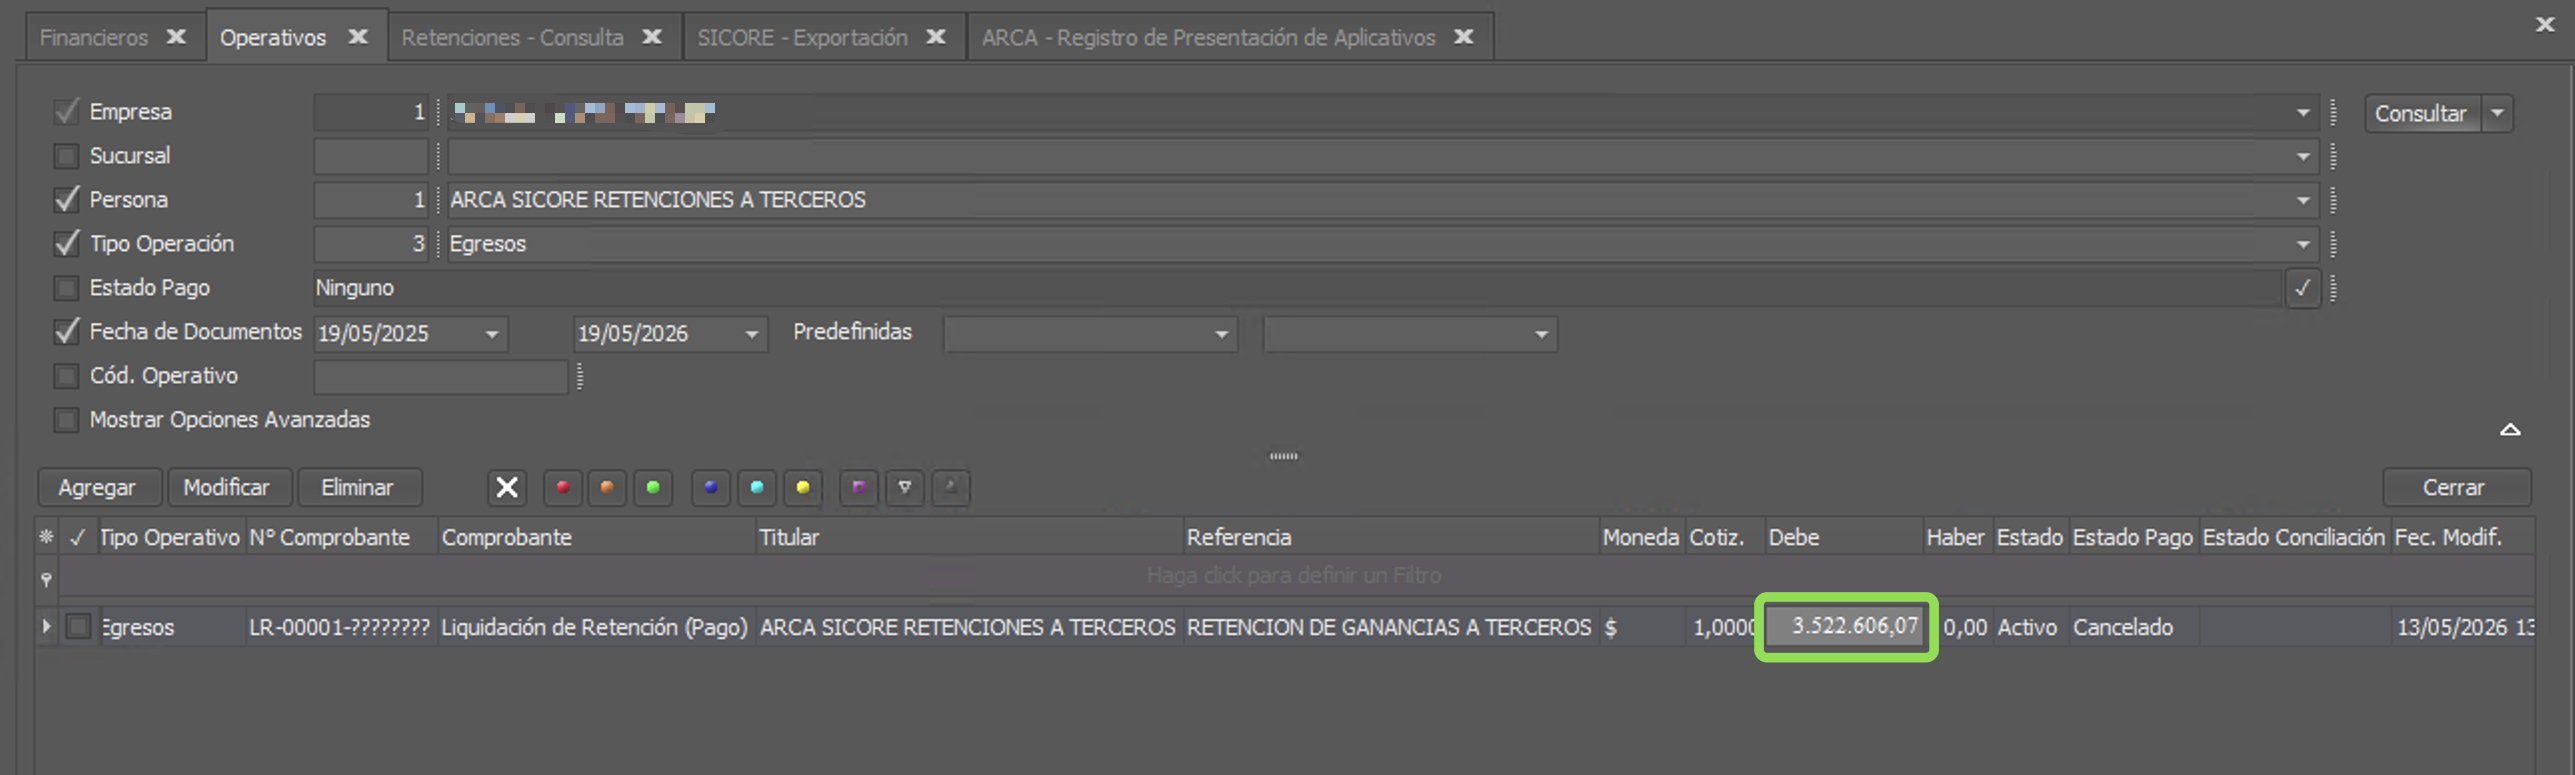The height and width of the screenshot is (775, 2575).
Task: Close the Financieros tab with its X
Action: [x=176, y=37]
